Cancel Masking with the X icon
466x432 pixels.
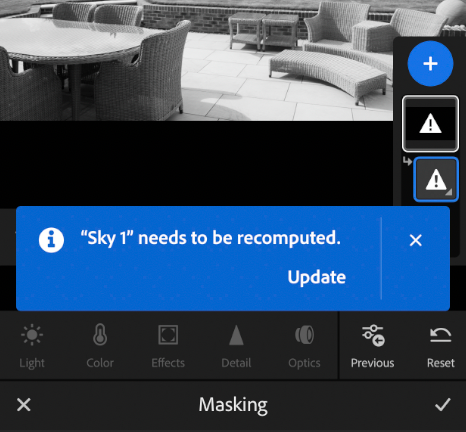(x=24, y=405)
